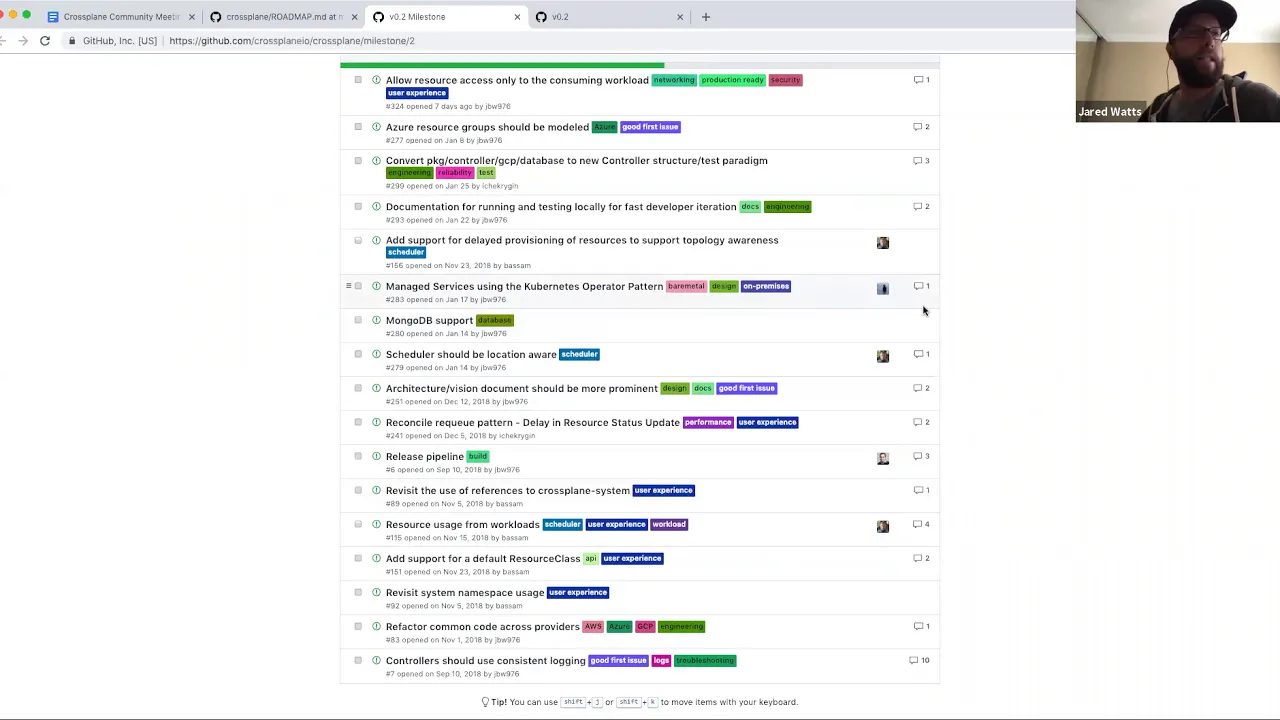Viewport: 1280px width, 720px height.
Task: Click the lightbulb Tip icon at bottom
Action: tap(485, 702)
